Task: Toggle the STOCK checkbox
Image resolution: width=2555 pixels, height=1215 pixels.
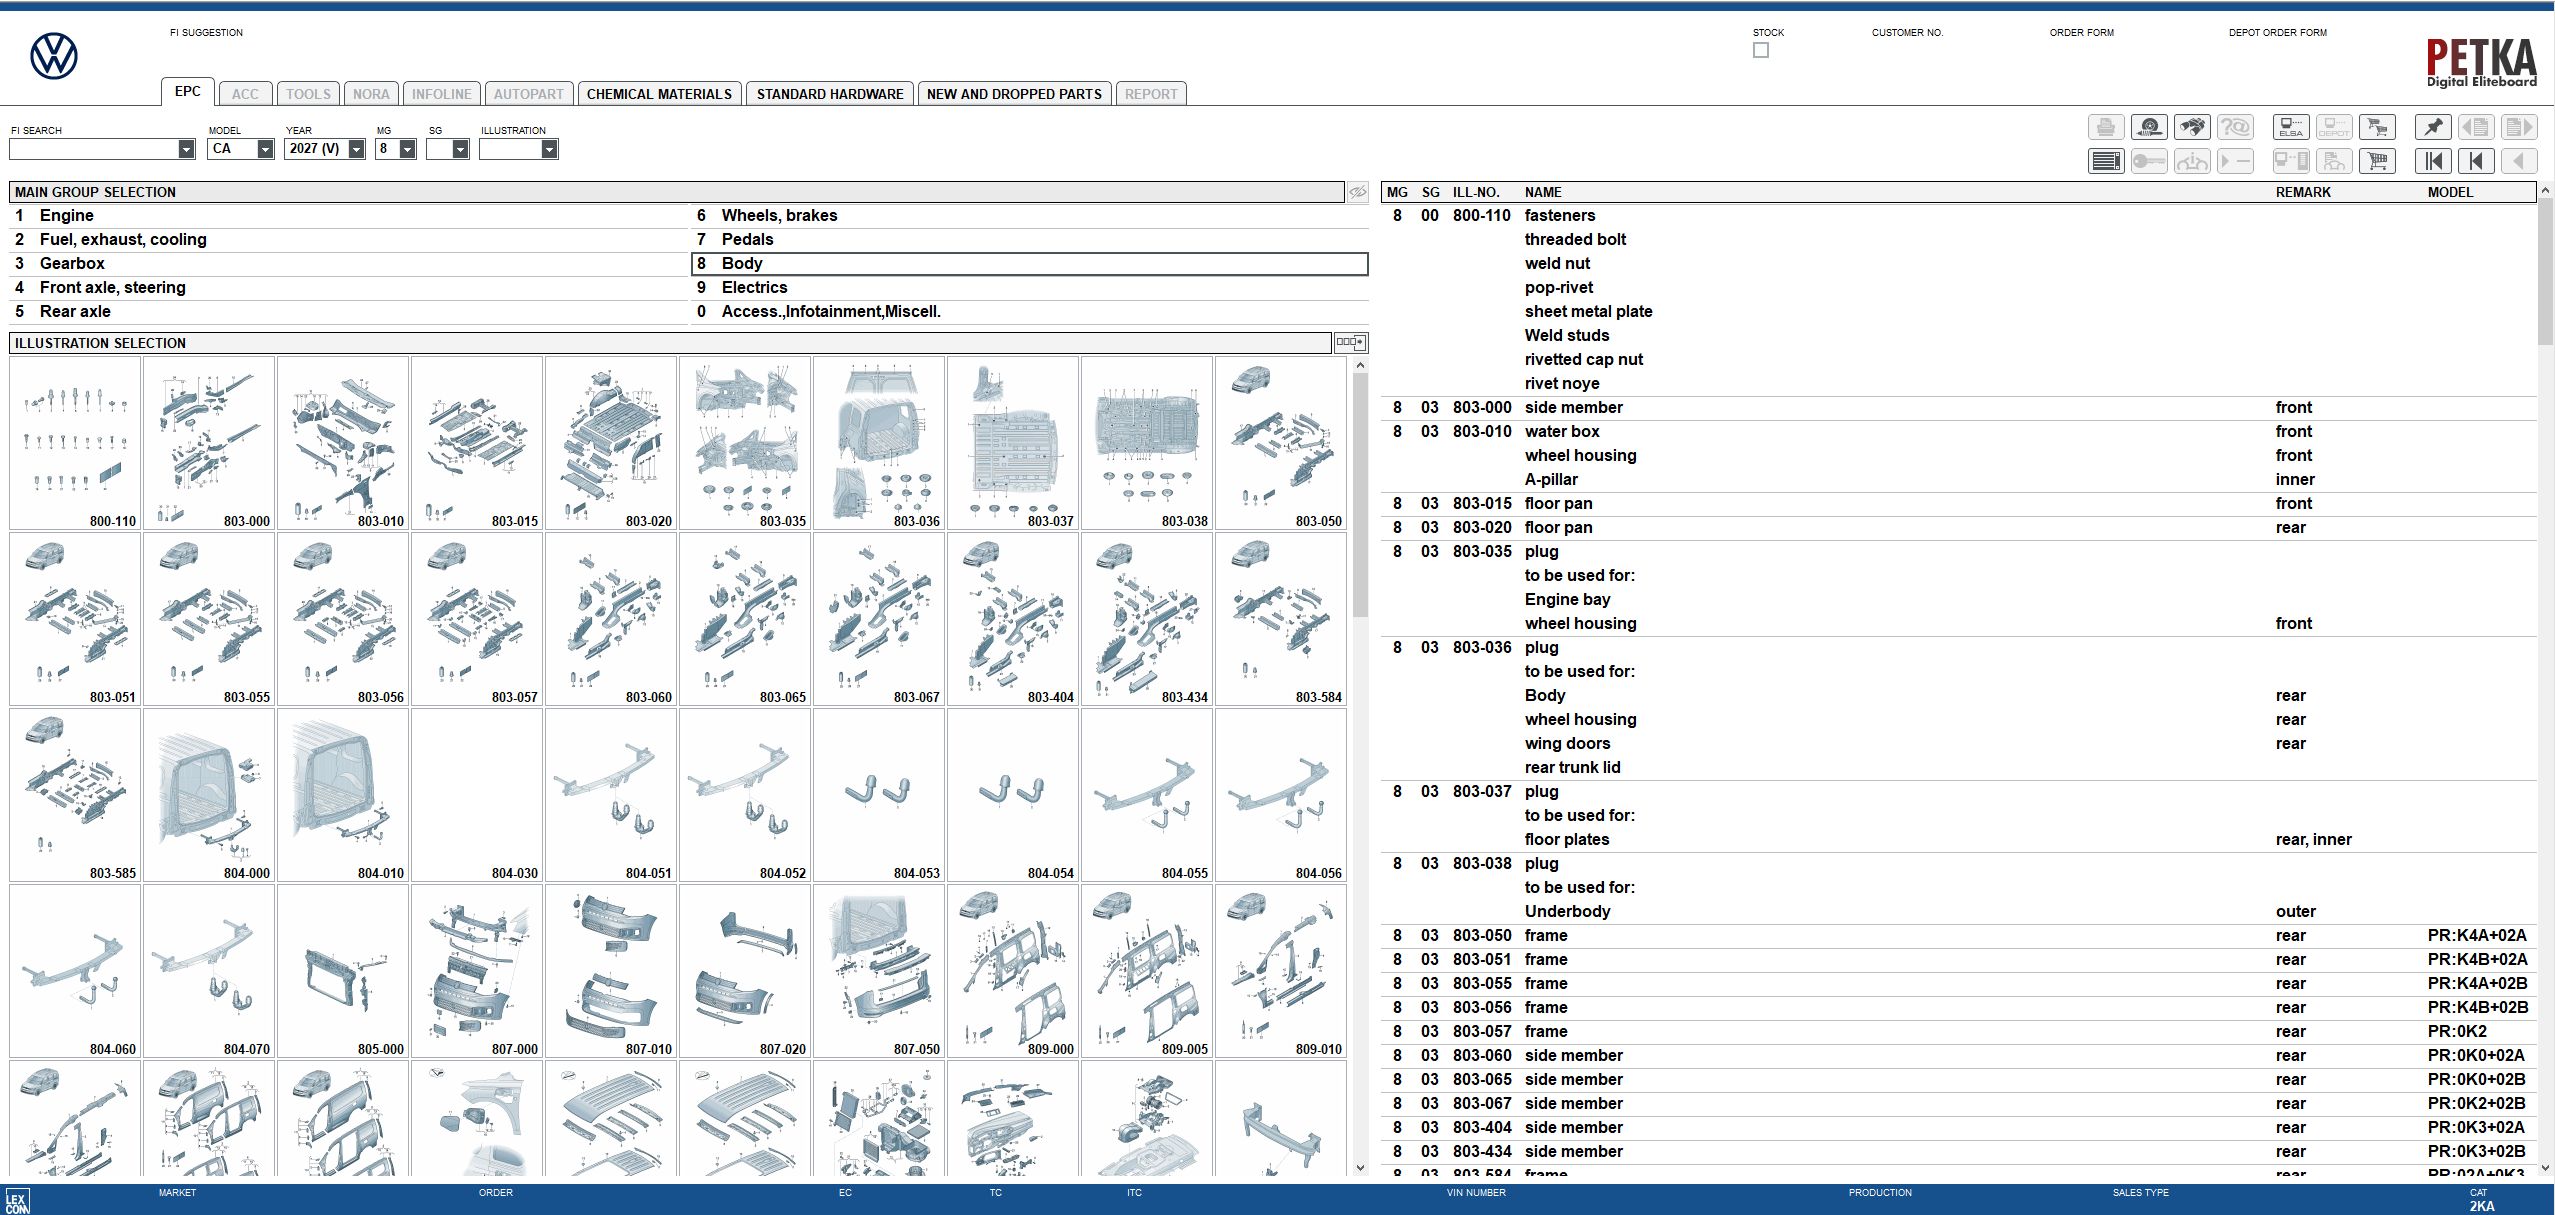Action: tap(1760, 49)
